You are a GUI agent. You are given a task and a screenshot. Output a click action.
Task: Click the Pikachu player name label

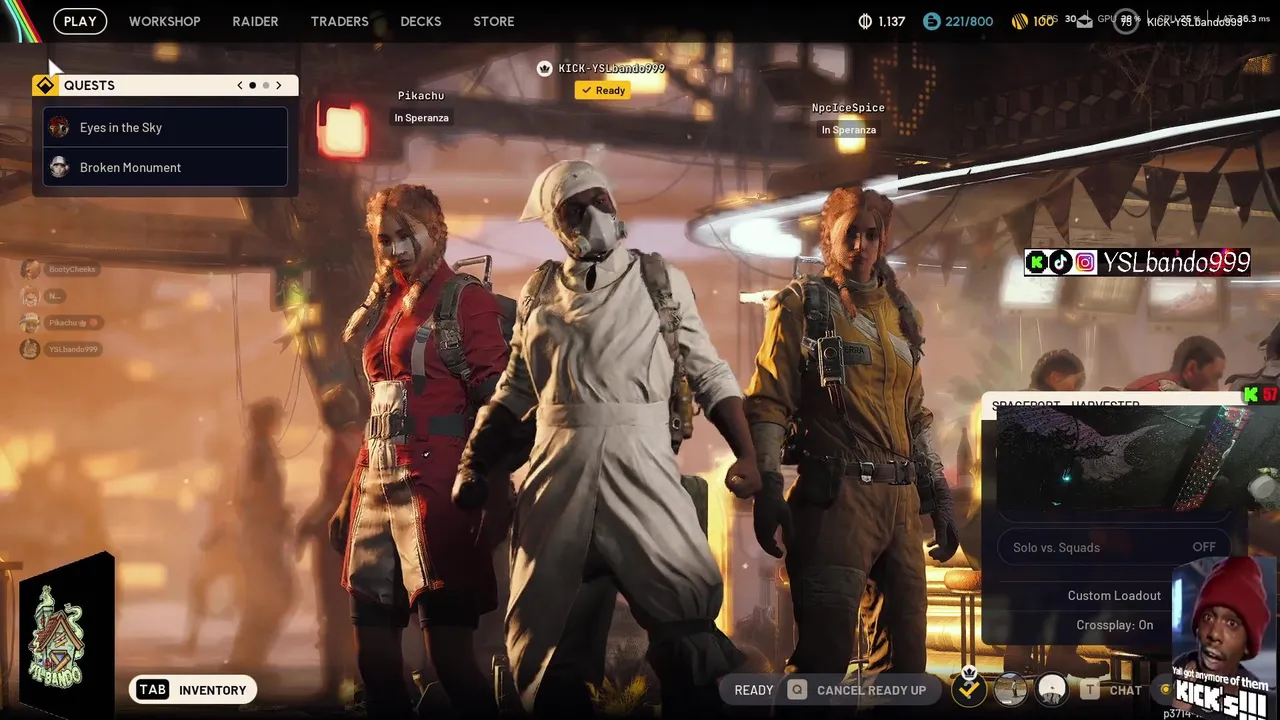(x=421, y=96)
